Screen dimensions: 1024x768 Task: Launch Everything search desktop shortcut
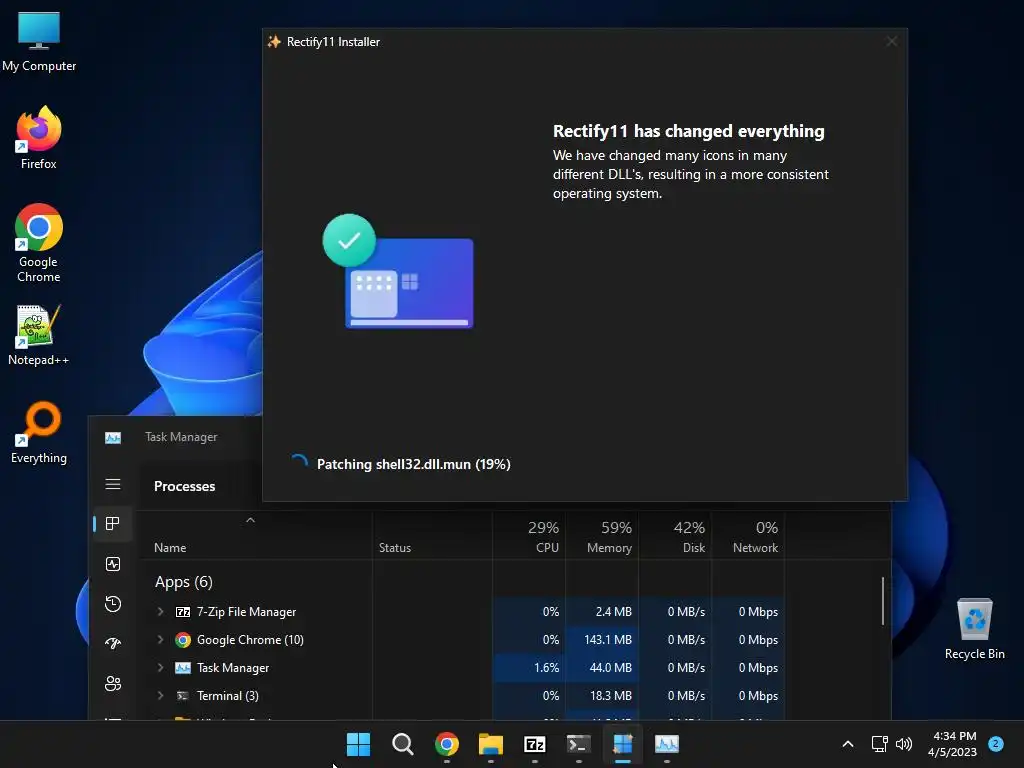click(39, 432)
